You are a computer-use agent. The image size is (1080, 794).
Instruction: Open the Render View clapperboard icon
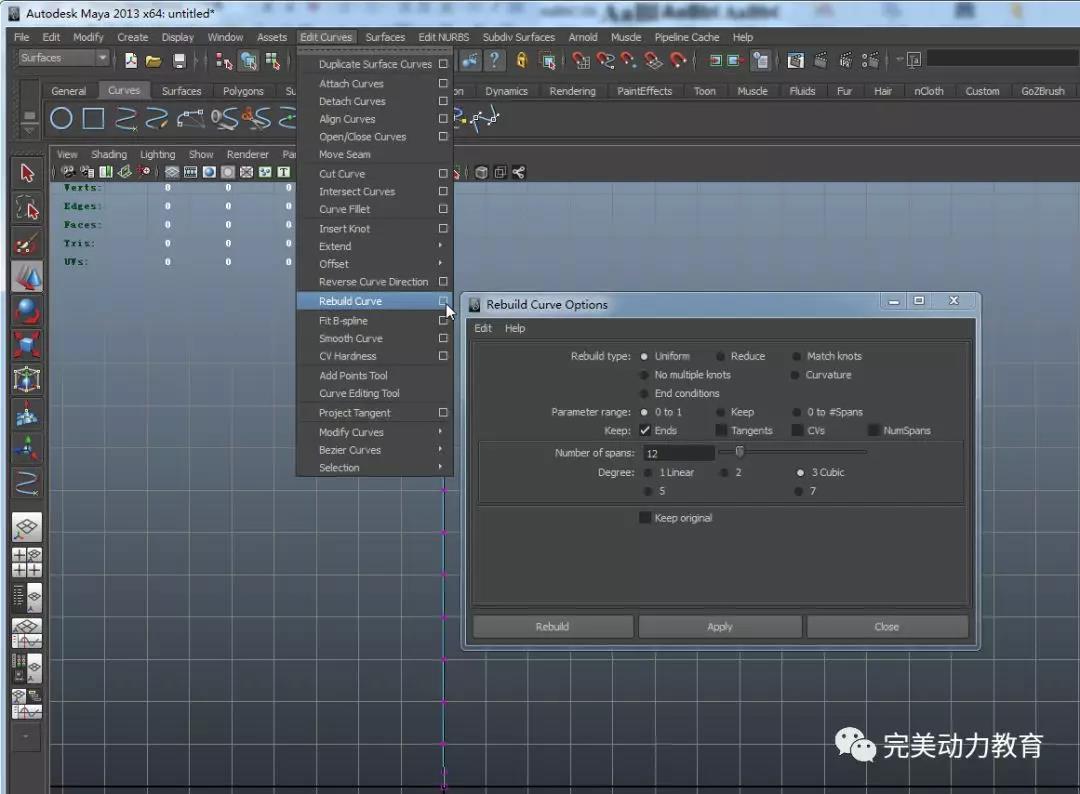[796, 61]
